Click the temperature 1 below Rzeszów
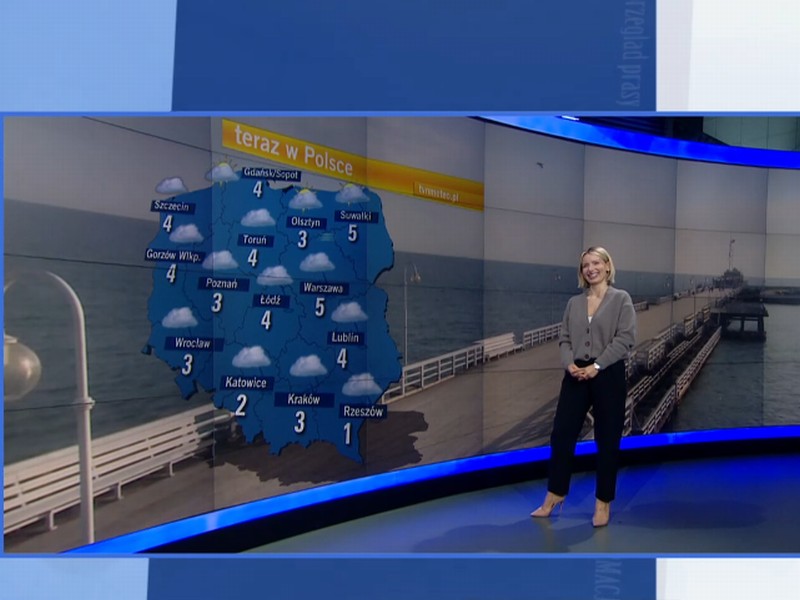 tap(348, 434)
